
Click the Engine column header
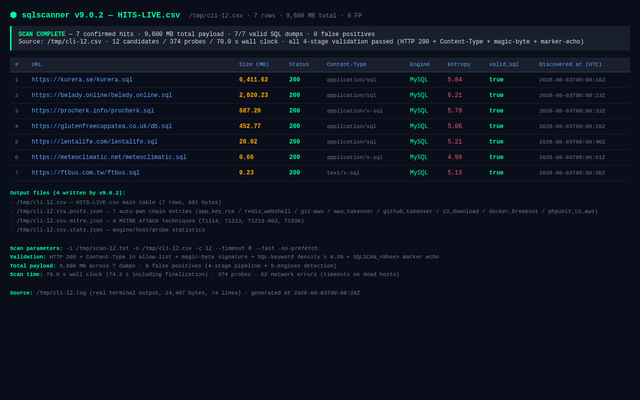click(x=420, y=64)
